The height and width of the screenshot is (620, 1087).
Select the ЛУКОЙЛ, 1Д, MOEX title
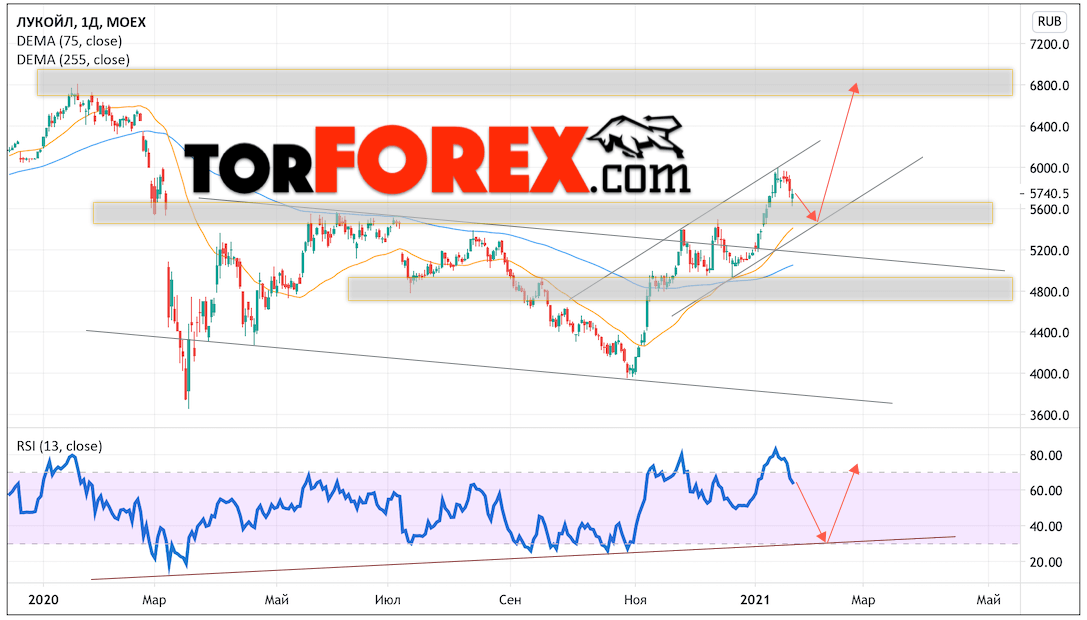tap(81, 22)
